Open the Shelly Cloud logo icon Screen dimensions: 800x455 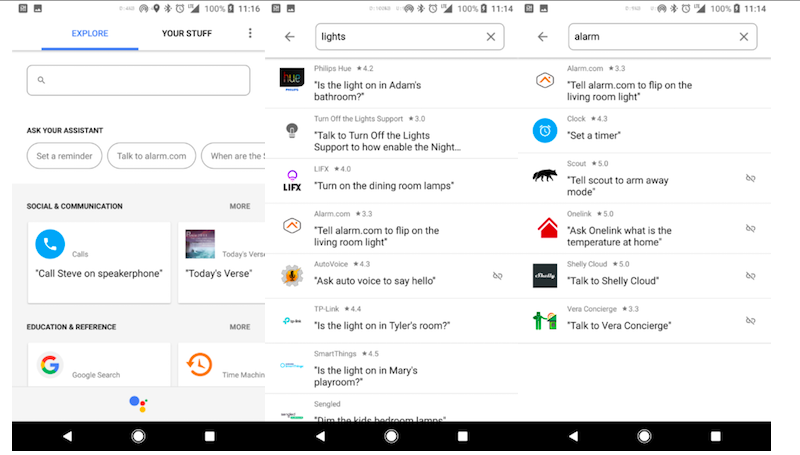(x=545, y=276)
